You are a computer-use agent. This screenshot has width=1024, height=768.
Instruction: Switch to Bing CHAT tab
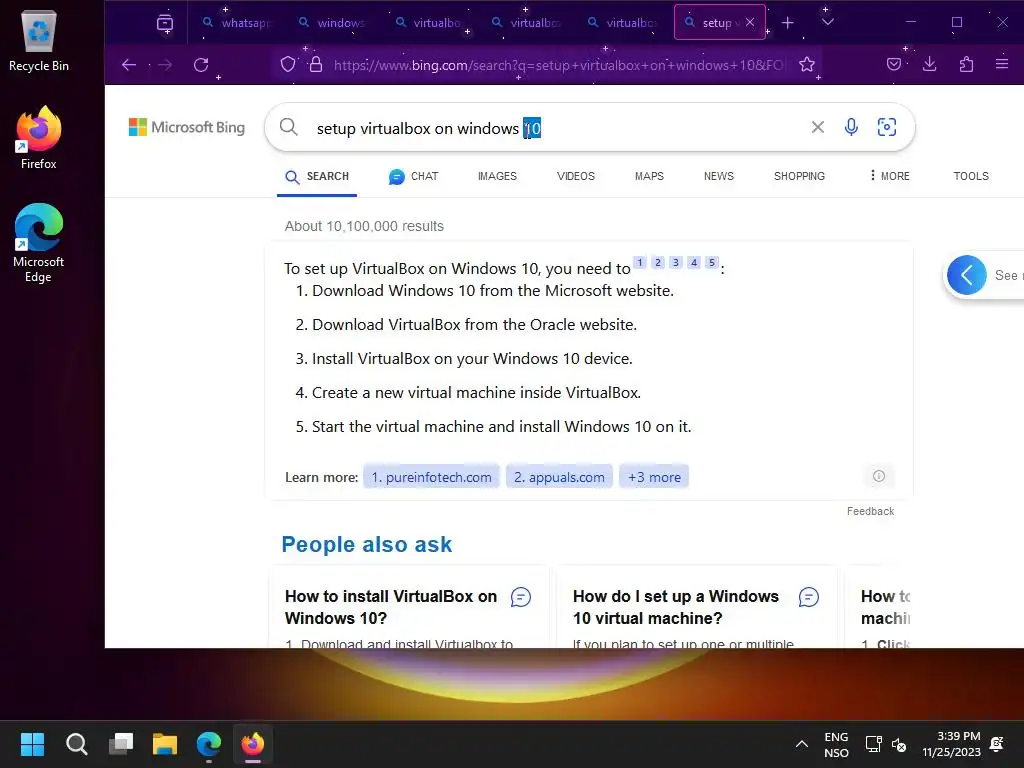pos(413,176)
